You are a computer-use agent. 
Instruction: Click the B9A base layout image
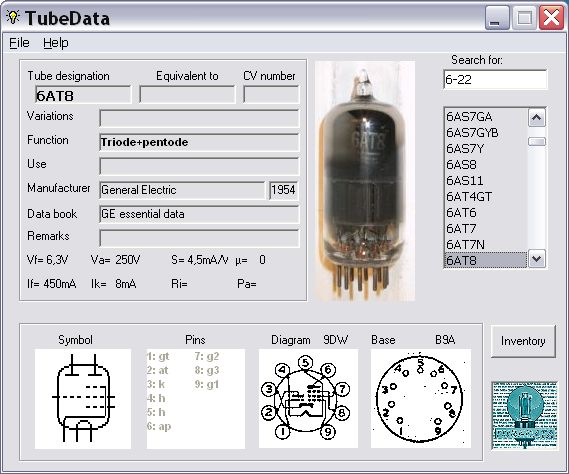pos(421,399)
